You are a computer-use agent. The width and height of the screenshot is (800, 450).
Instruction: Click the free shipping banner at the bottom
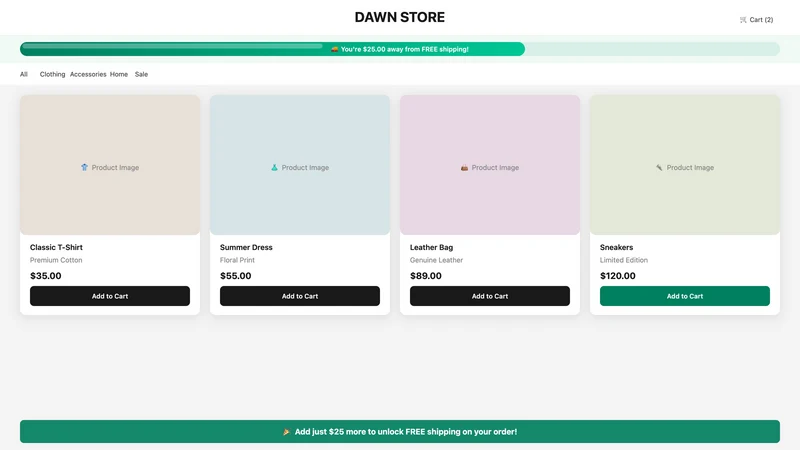pyautogui.click(x=399, y=432)
